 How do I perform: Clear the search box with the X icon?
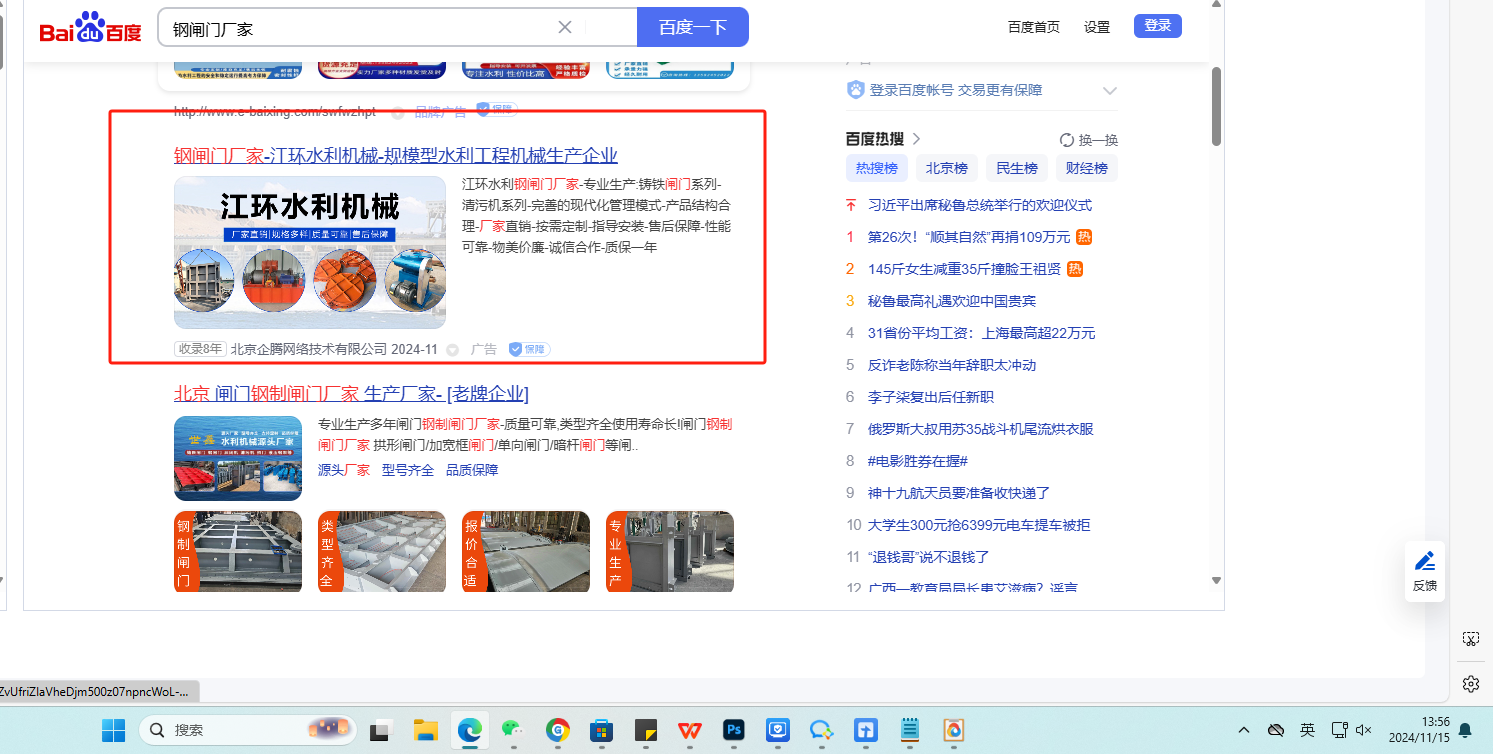[x=565, y=27]
